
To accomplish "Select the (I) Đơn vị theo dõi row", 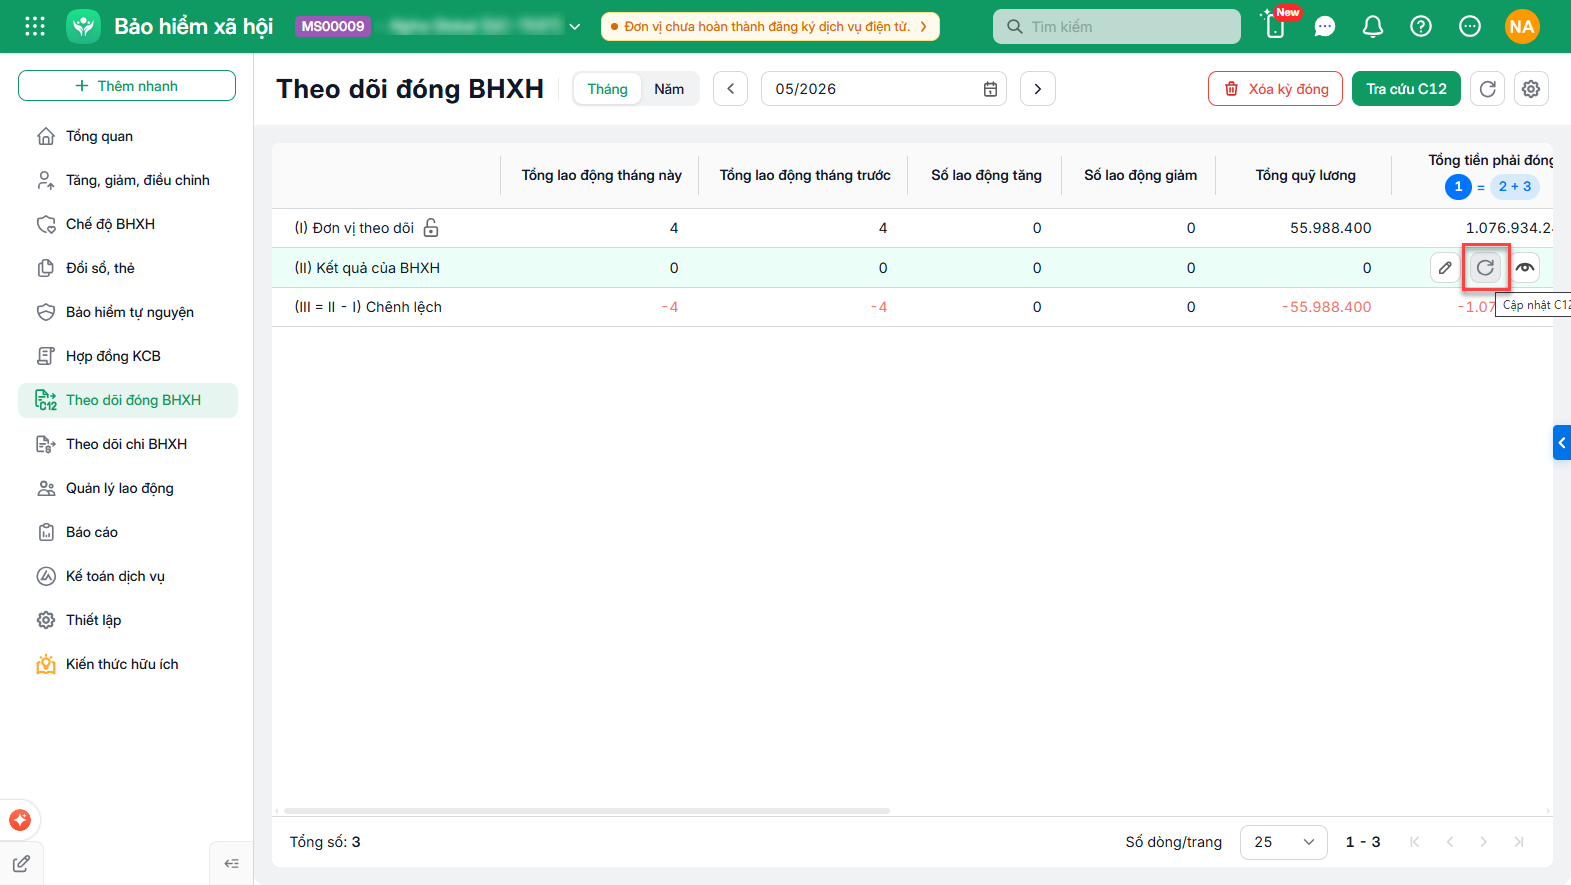I will pos(912,228).
